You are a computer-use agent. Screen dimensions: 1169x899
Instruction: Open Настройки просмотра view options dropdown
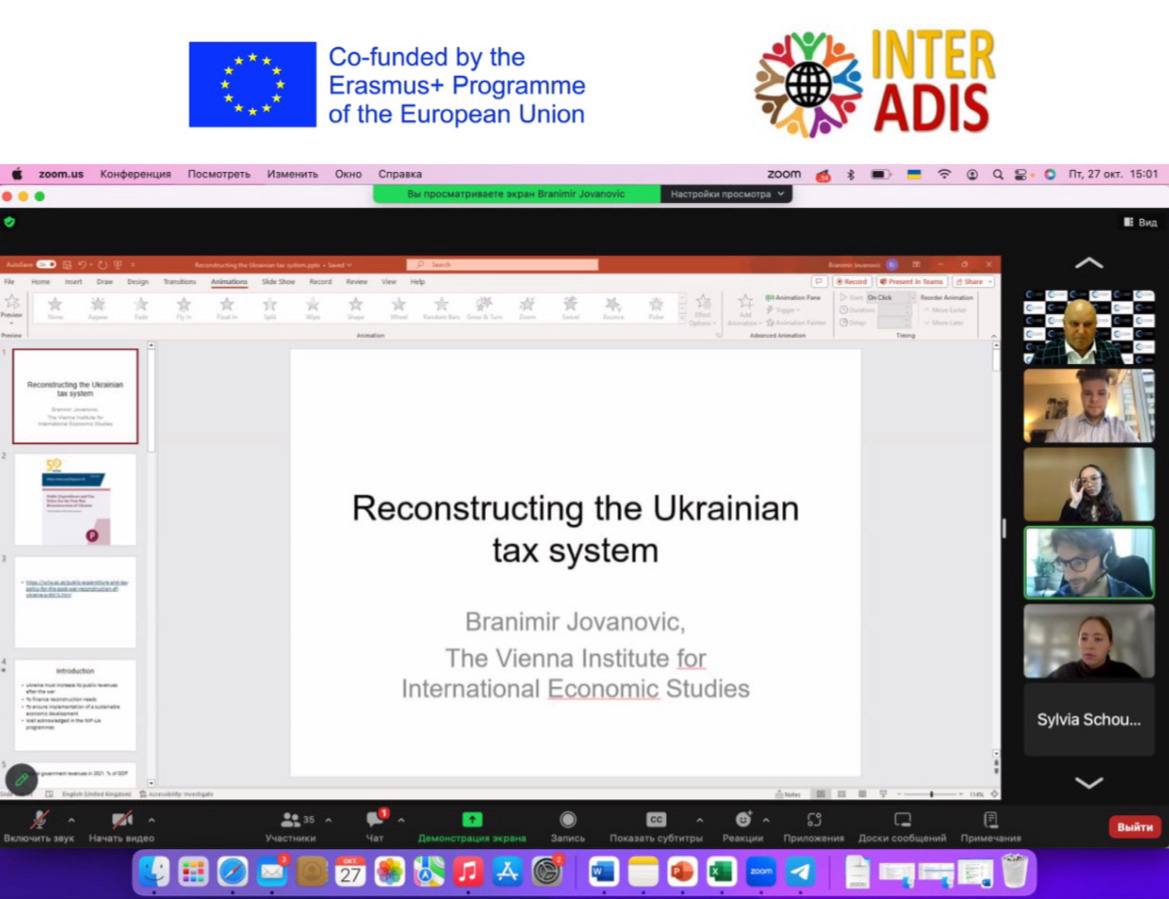point(727,194)
